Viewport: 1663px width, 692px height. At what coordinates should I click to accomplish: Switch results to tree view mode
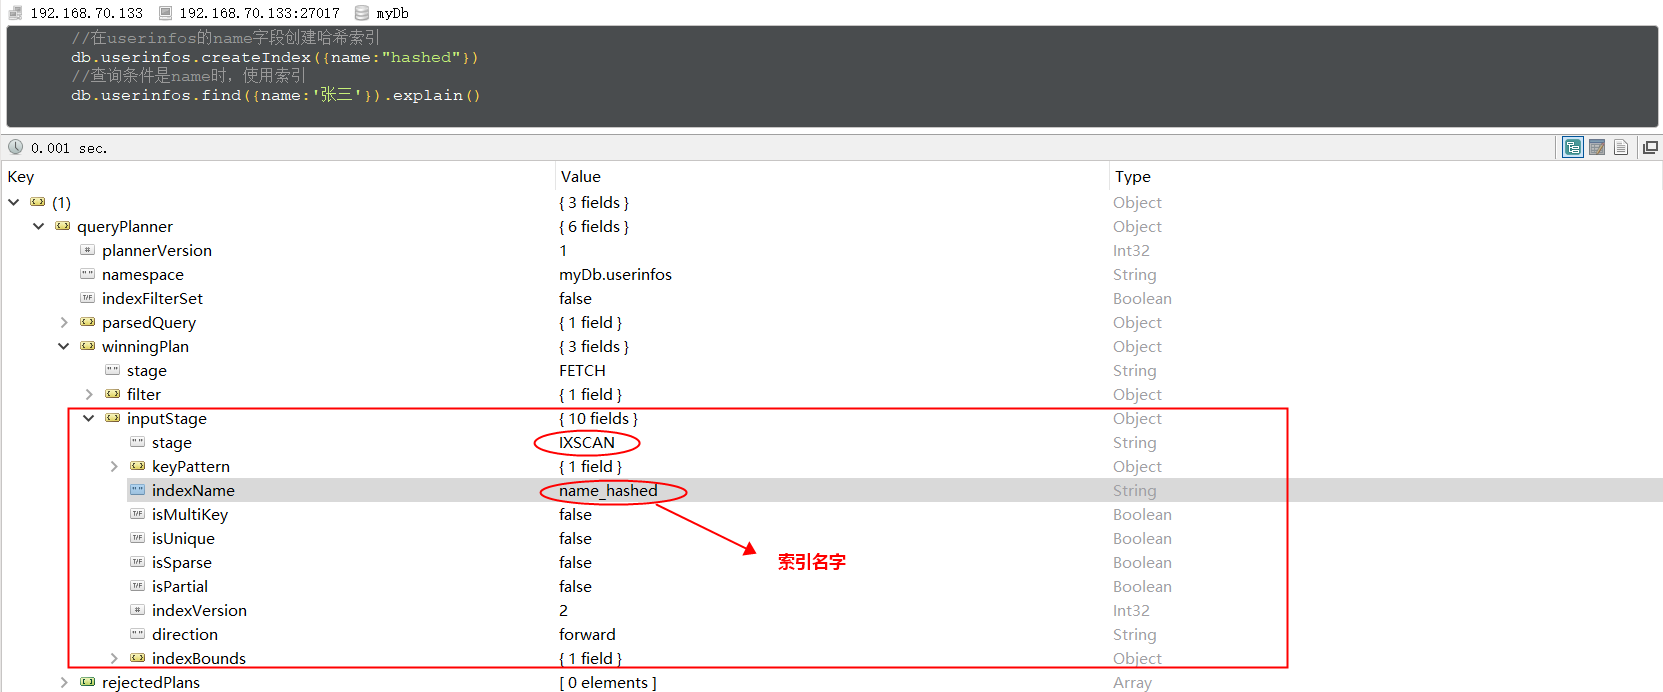[x=1573, y=148]
